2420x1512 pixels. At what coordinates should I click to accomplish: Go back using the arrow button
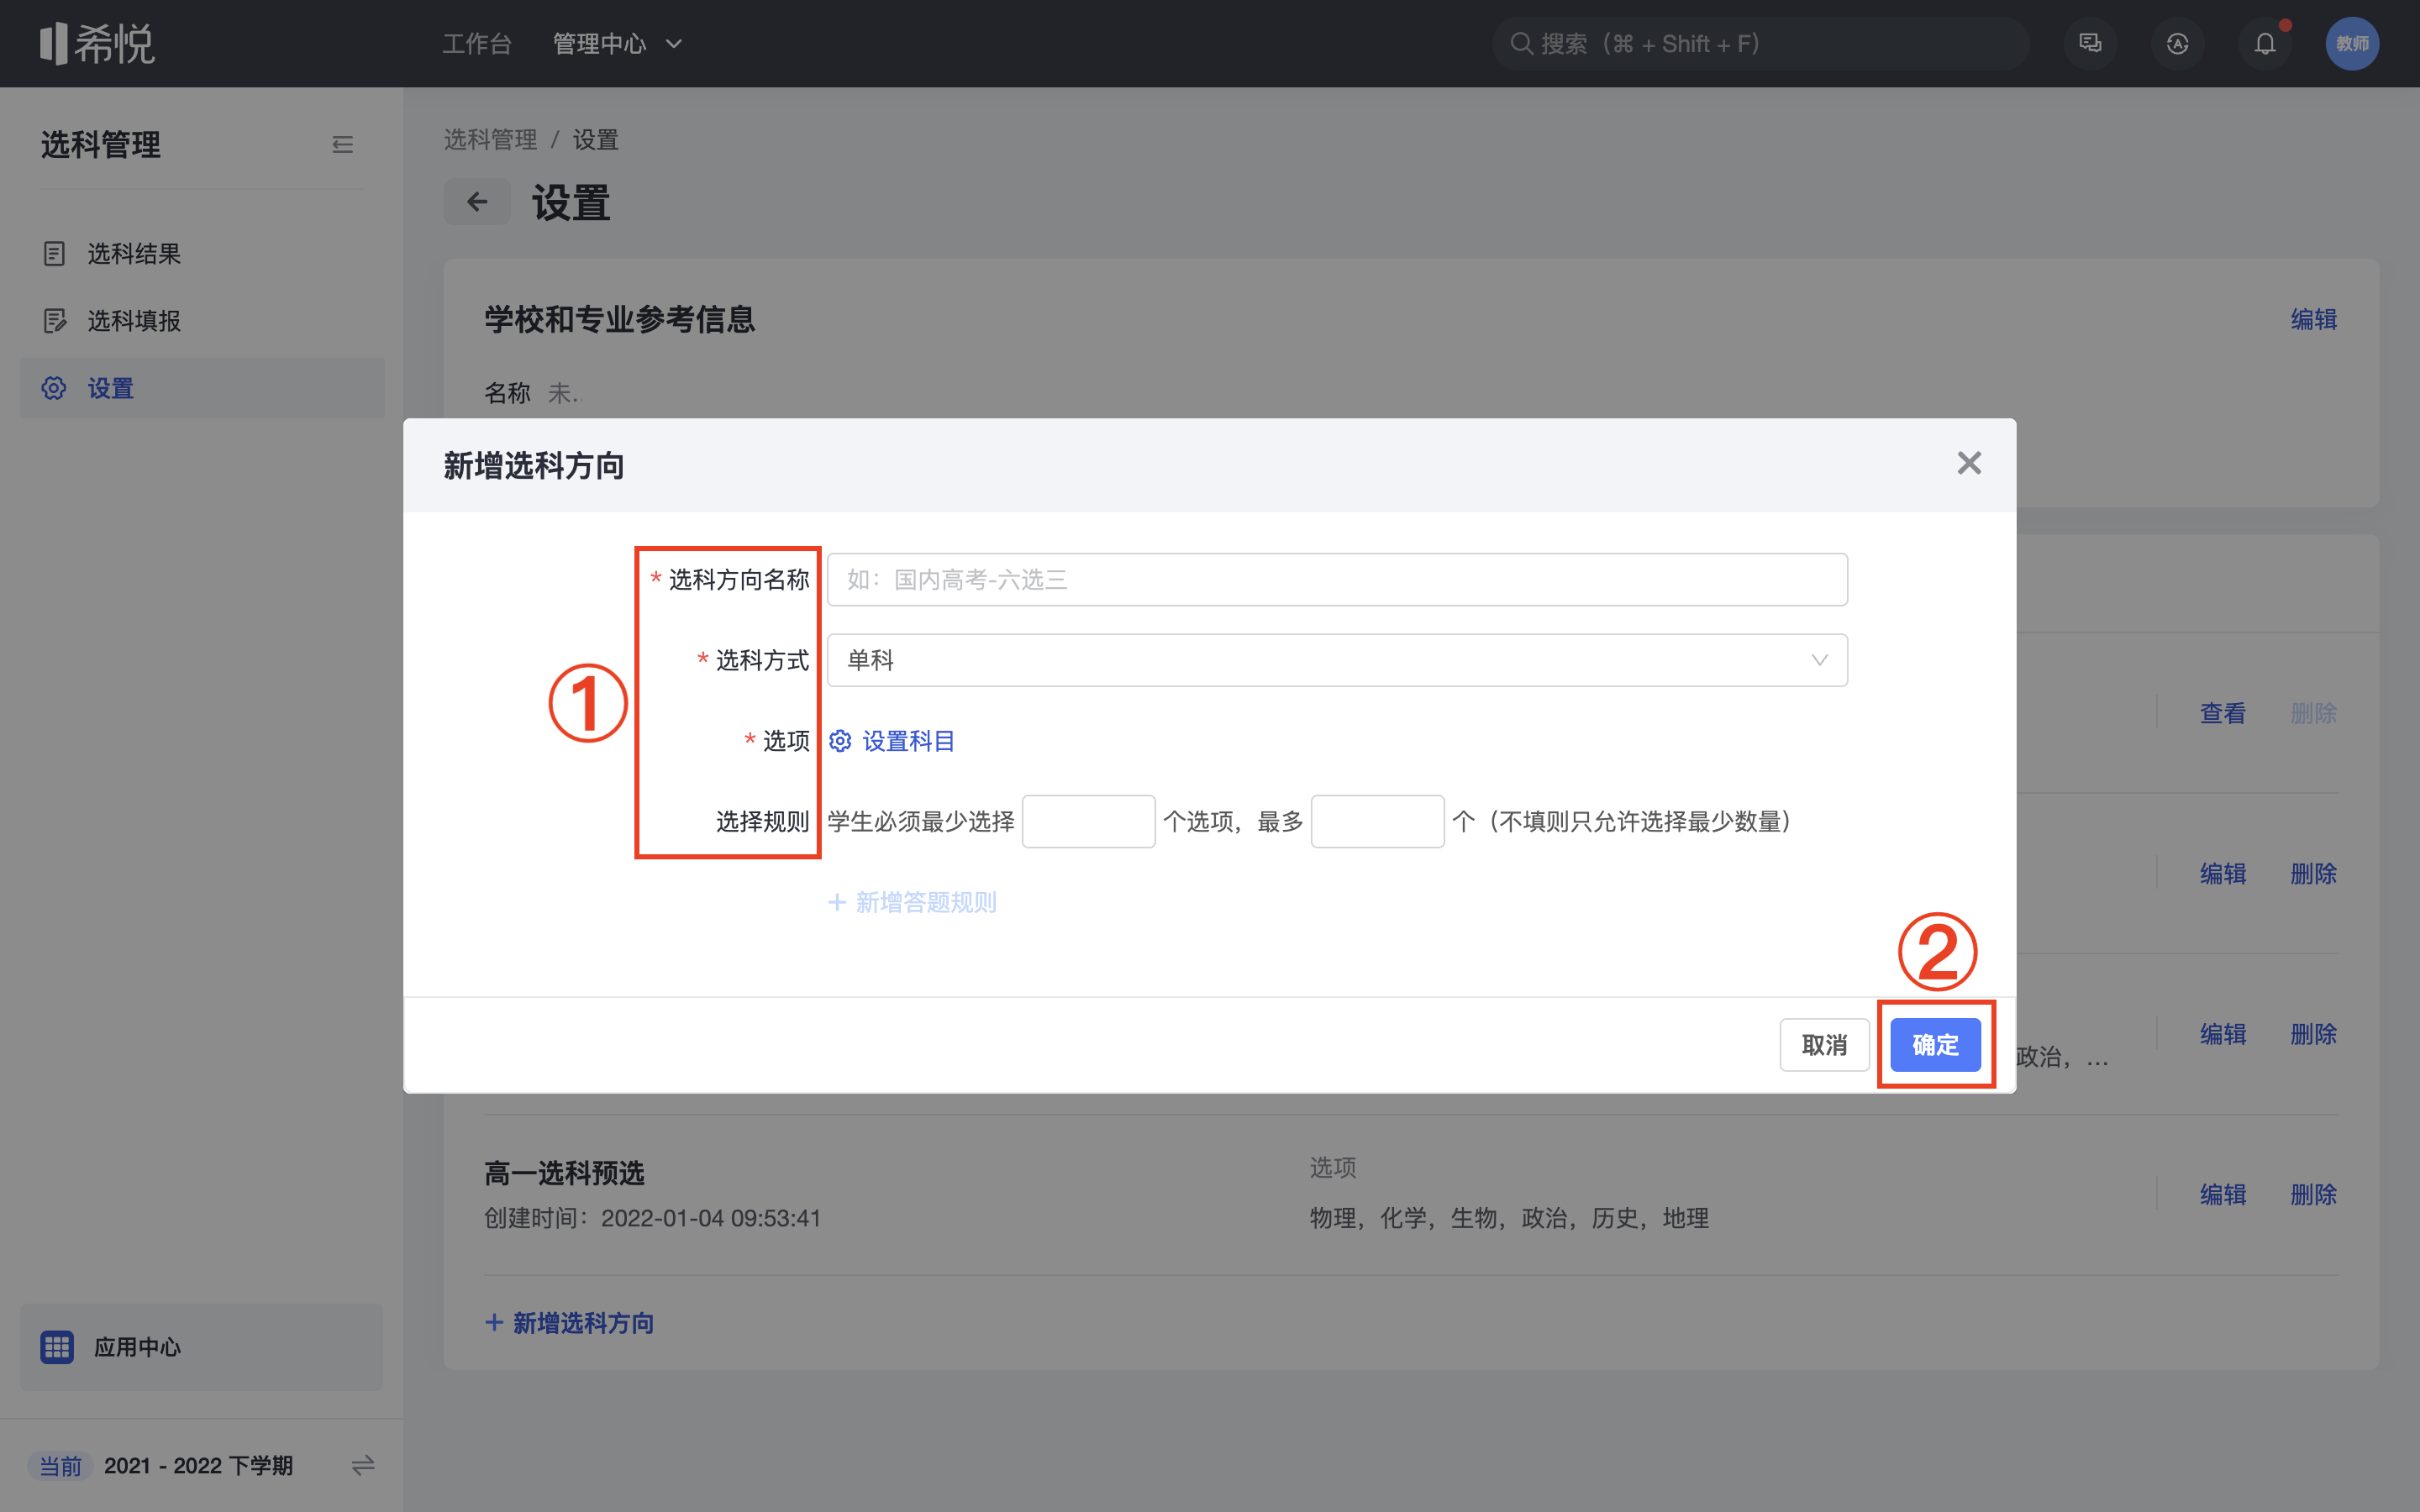(477, 203)
